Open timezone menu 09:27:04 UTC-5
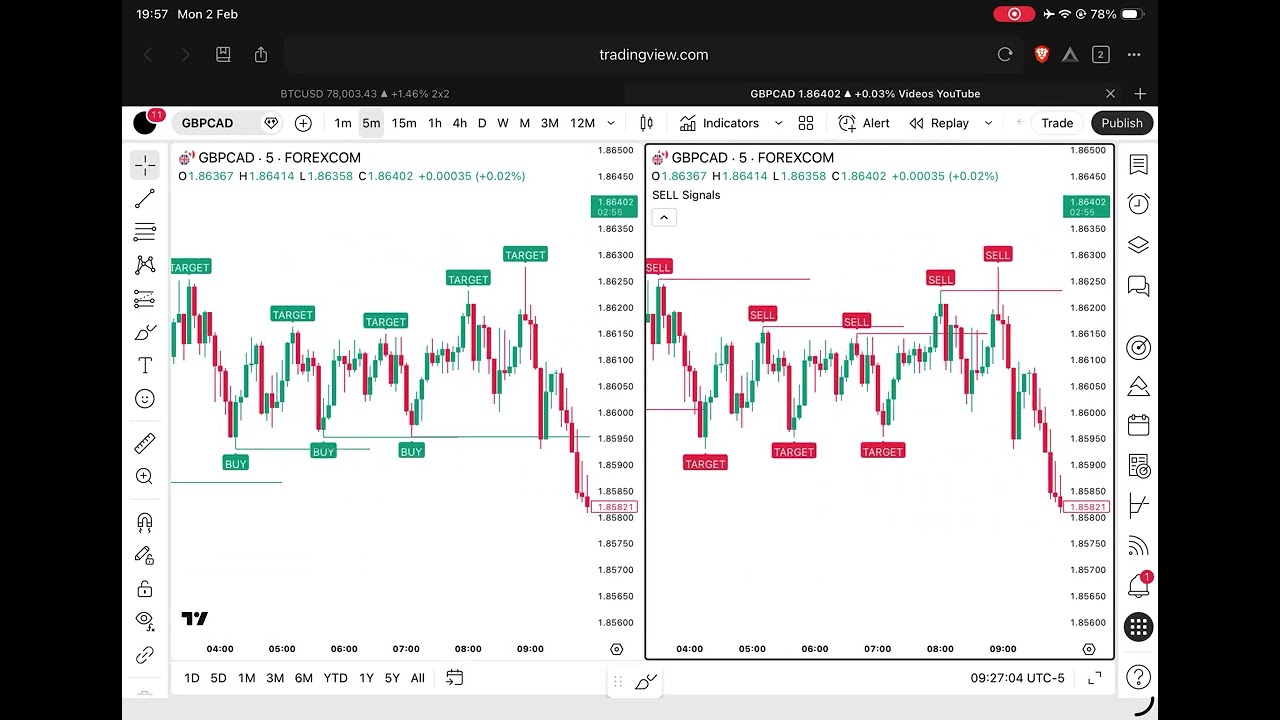The height and width of the screenshot is (720, 1280). (1017, 678)
